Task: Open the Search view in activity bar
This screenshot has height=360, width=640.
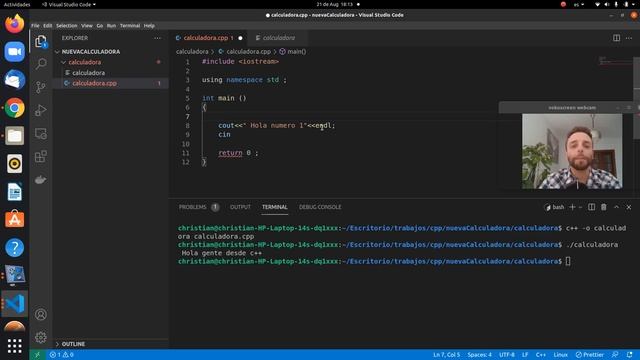Action: (x=41, y=64)
